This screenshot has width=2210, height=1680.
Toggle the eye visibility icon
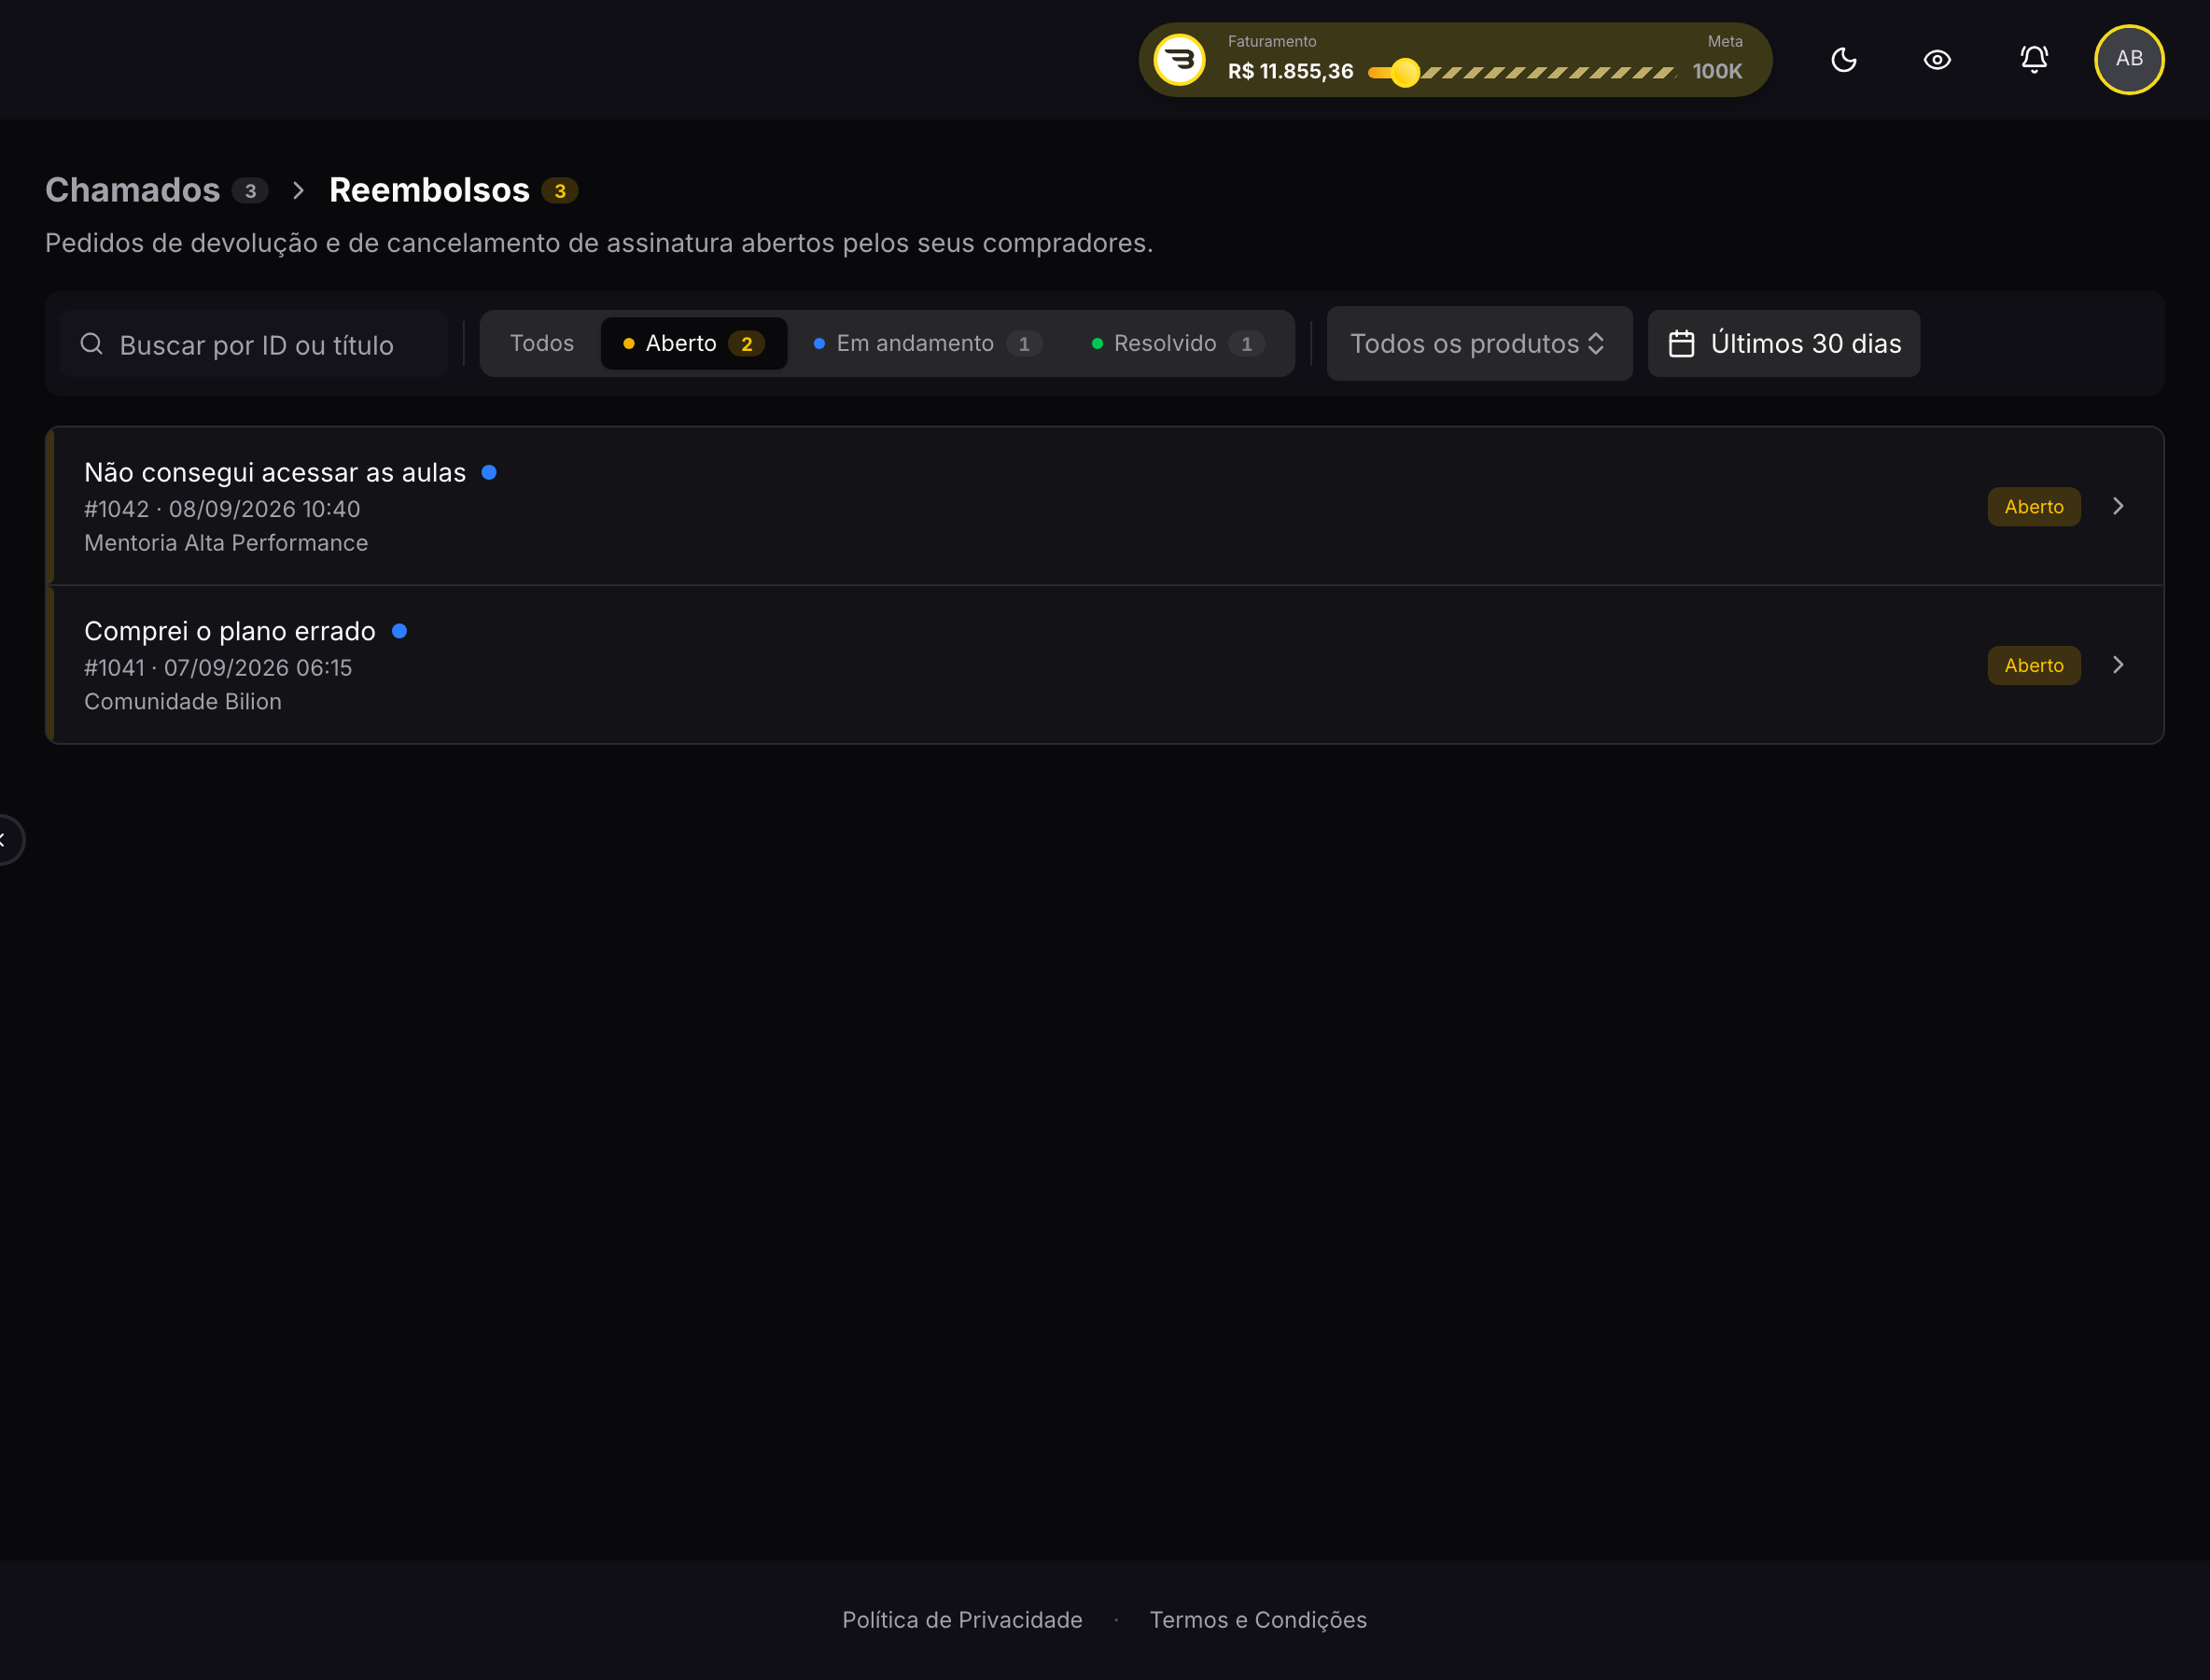(1937, 60)
